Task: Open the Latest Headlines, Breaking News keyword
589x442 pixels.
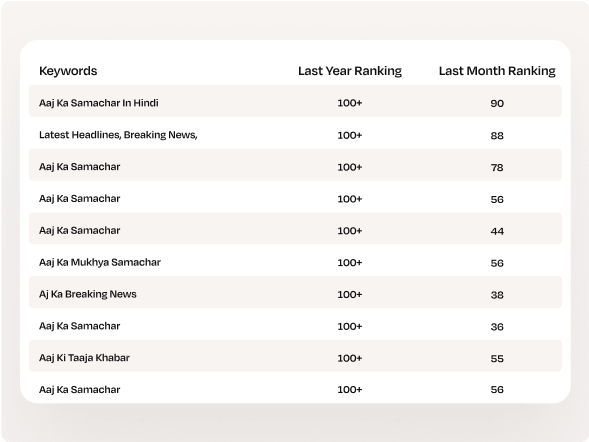Action: [x=118, y=135]
